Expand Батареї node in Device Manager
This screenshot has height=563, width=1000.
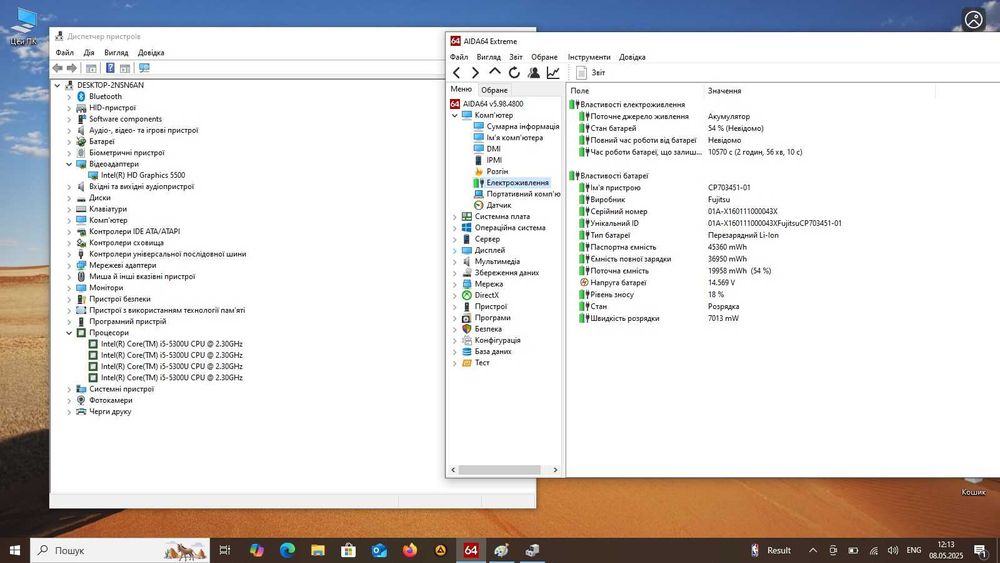click(69, 142)
